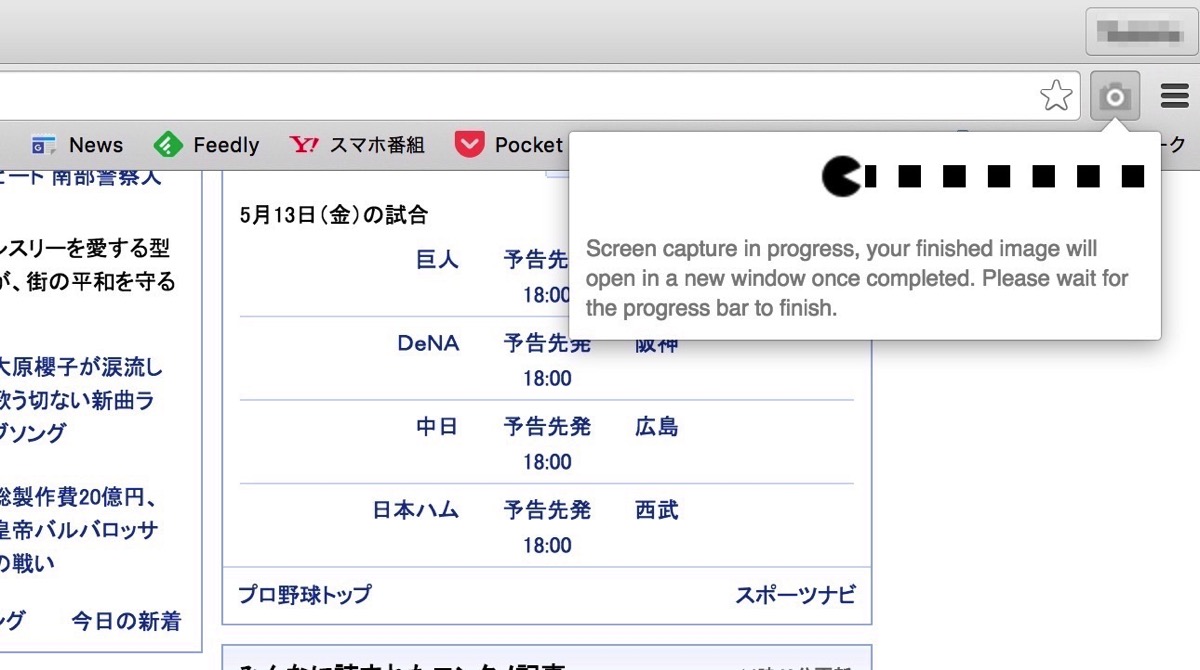Click 予告先発 in the DeNA row
Image resolution: width=1200 pixels, height=670 pixels.
tap(547, 344)
